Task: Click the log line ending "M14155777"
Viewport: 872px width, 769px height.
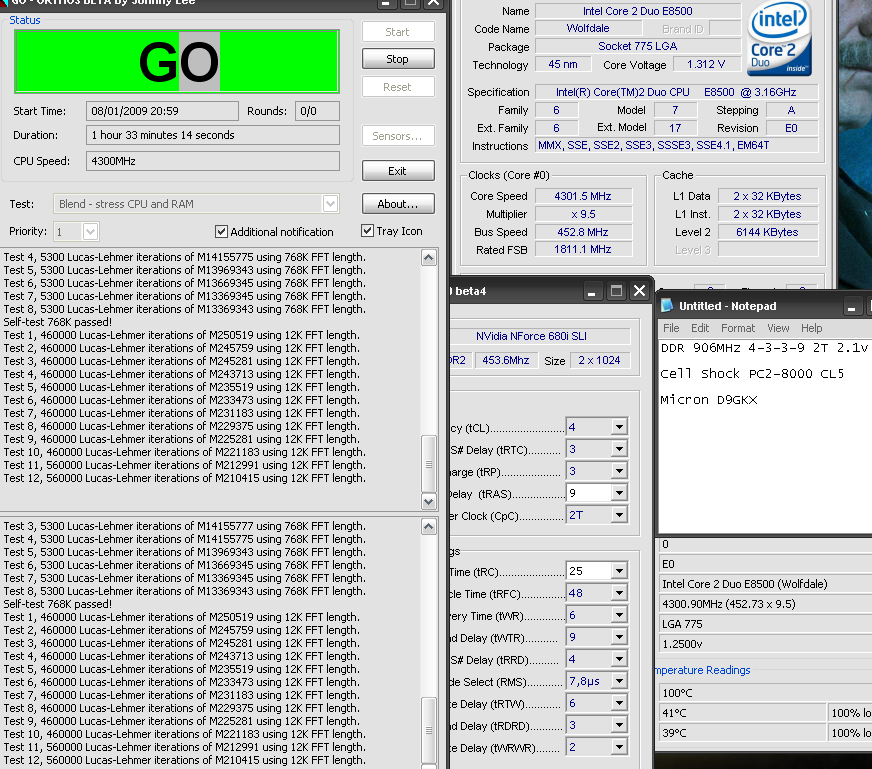Action: (x=185, y=526)
